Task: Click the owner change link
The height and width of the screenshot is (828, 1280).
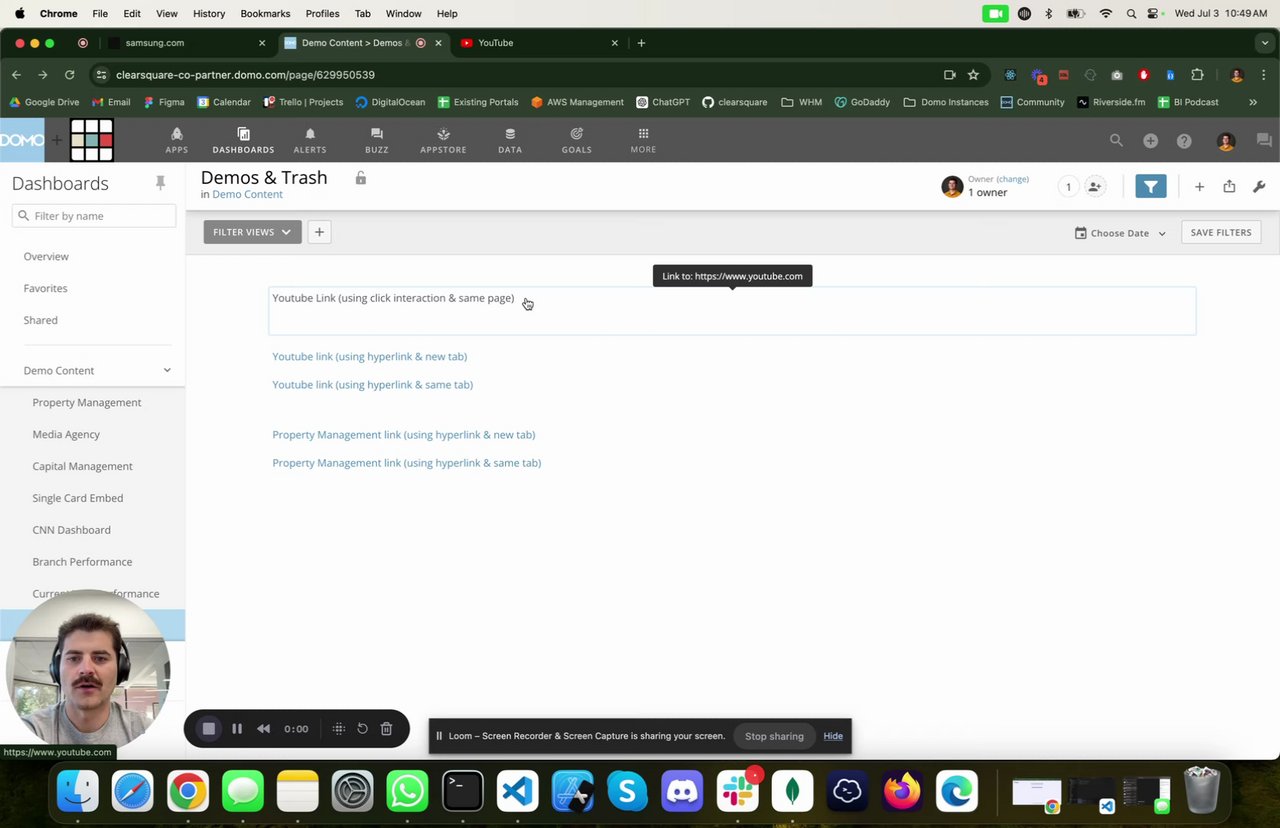Action: click(x=1013, y=179)
